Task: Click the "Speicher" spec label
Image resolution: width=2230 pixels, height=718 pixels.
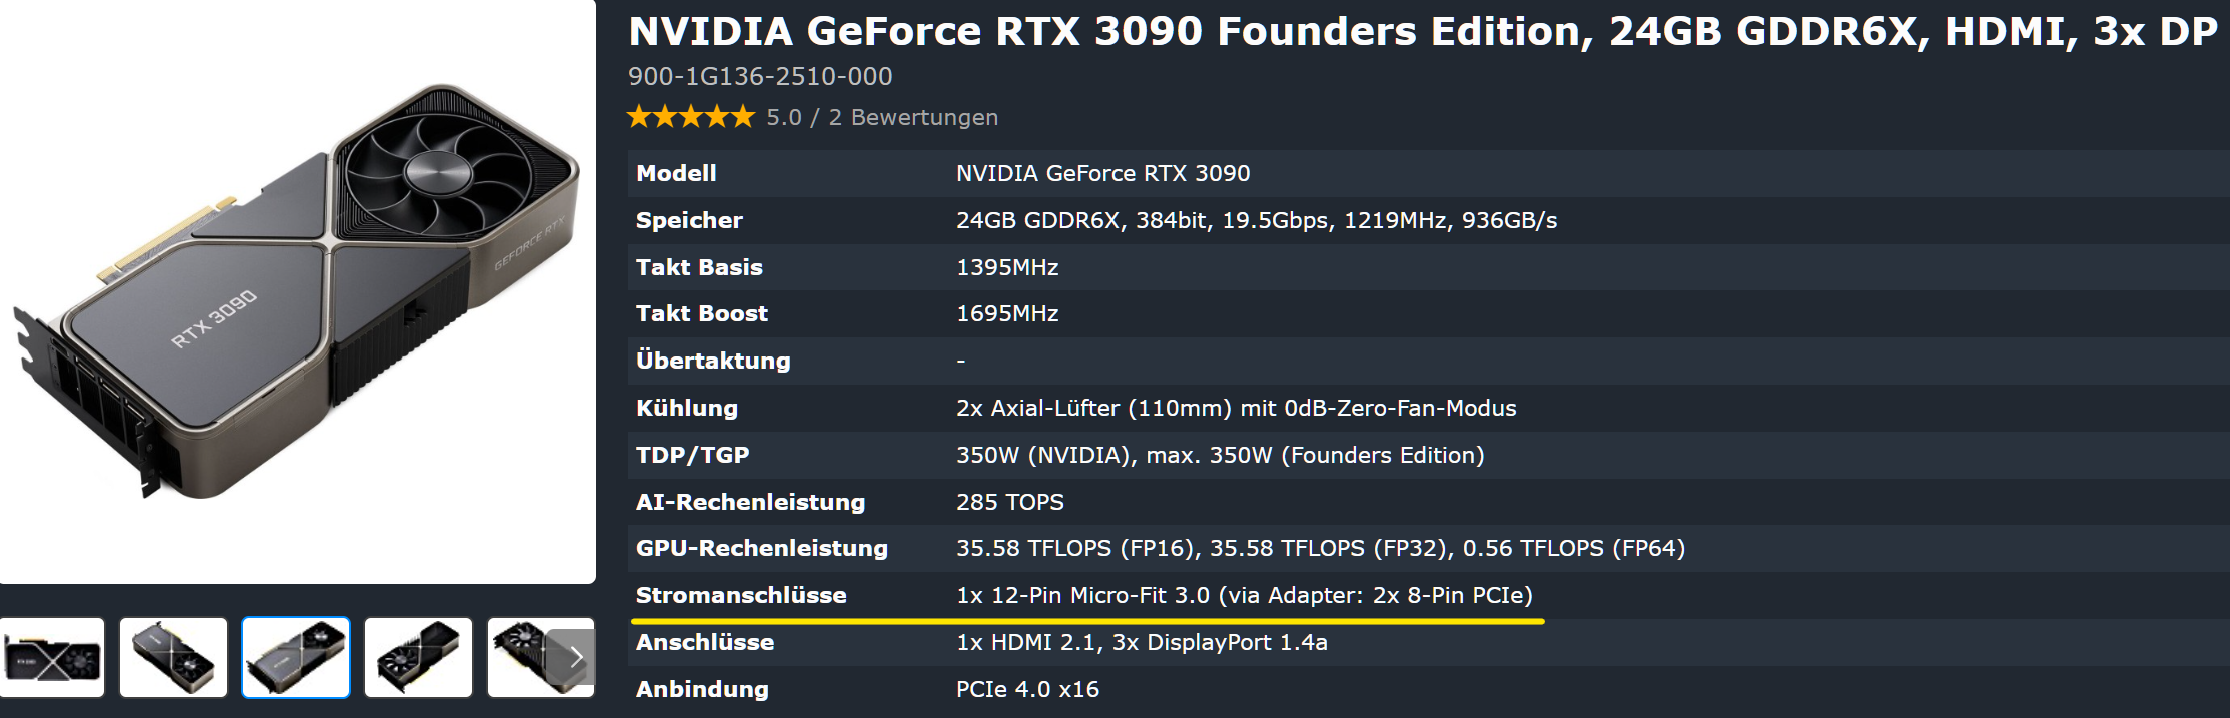Action: pos(689,220)
